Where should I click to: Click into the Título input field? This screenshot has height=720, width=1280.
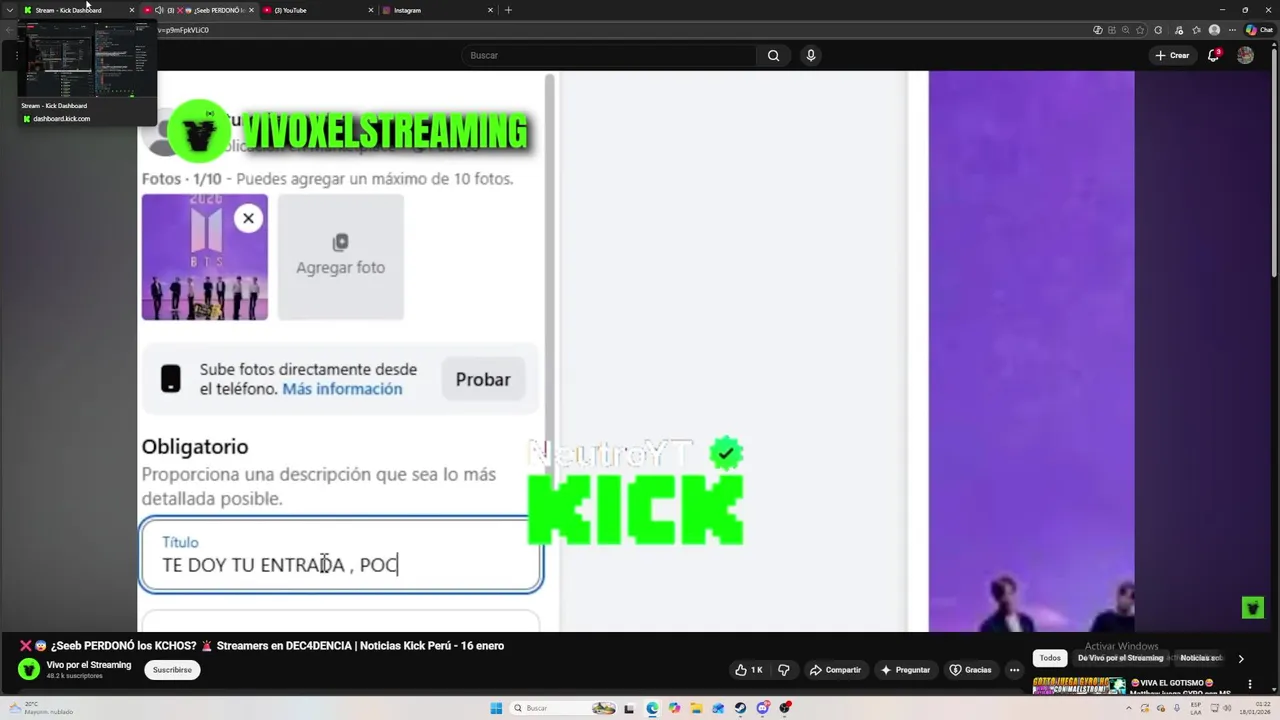coord(341,555)
